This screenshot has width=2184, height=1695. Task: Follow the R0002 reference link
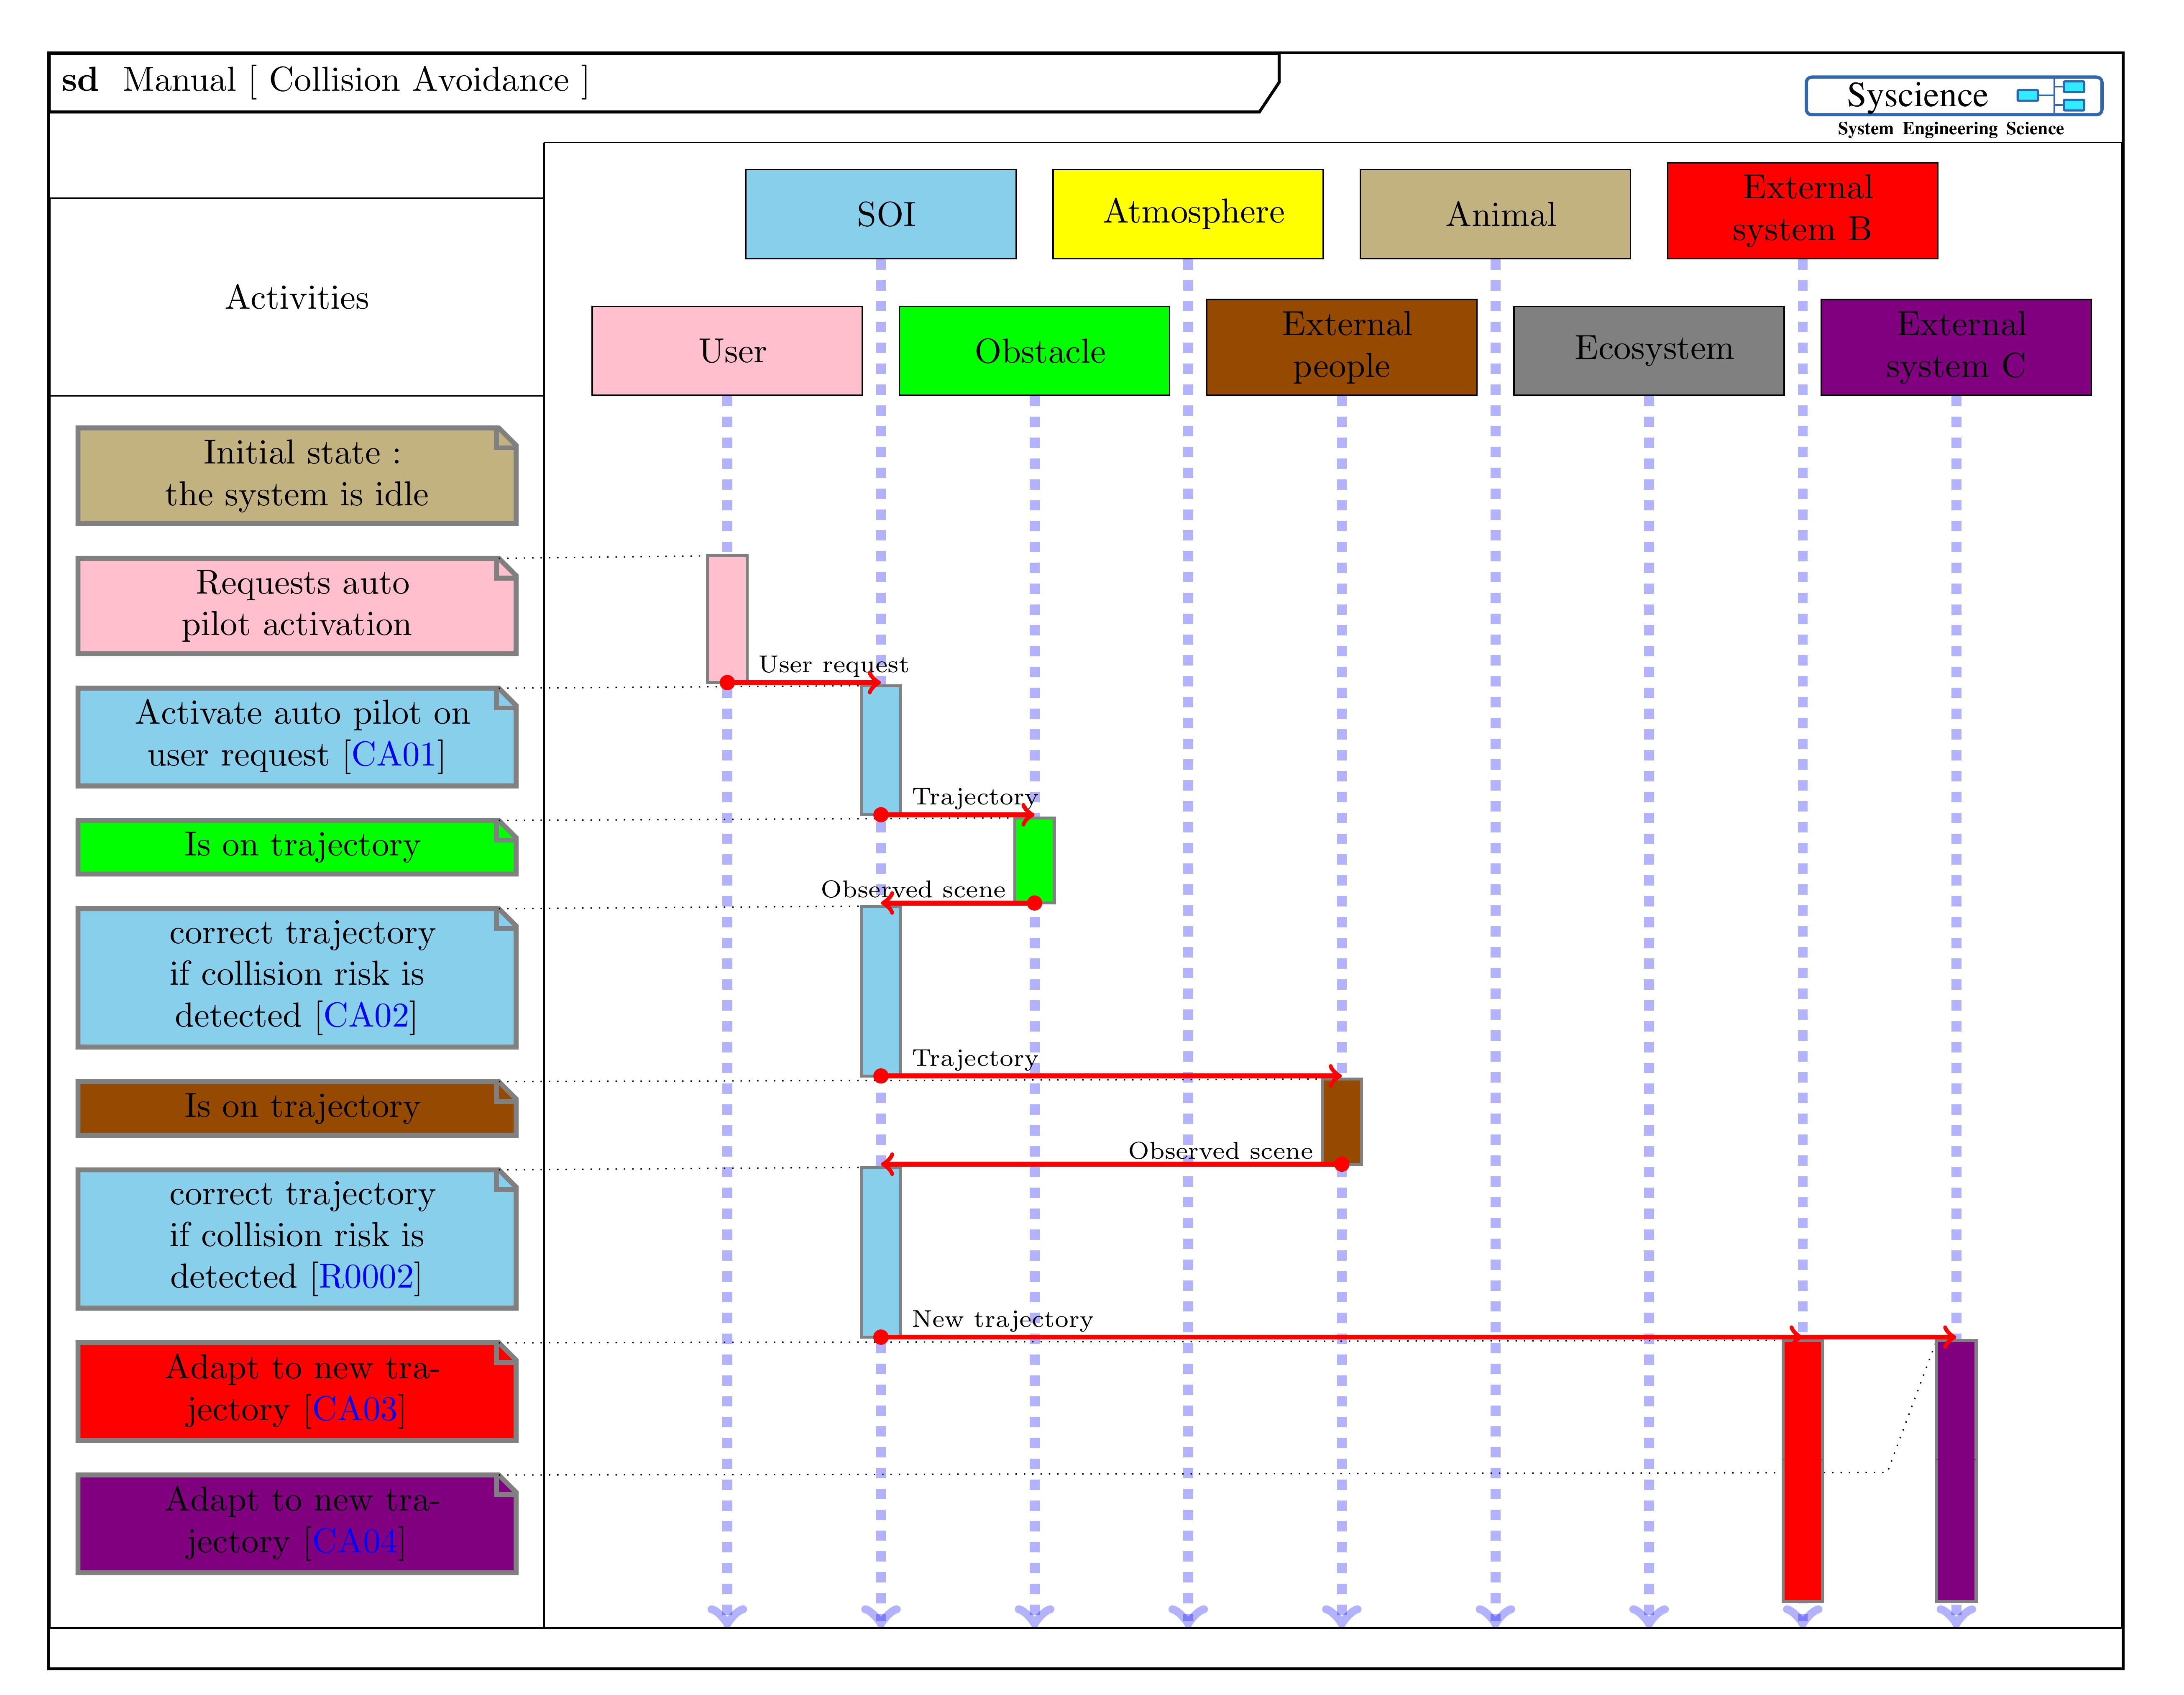[x=366, y=1276]
